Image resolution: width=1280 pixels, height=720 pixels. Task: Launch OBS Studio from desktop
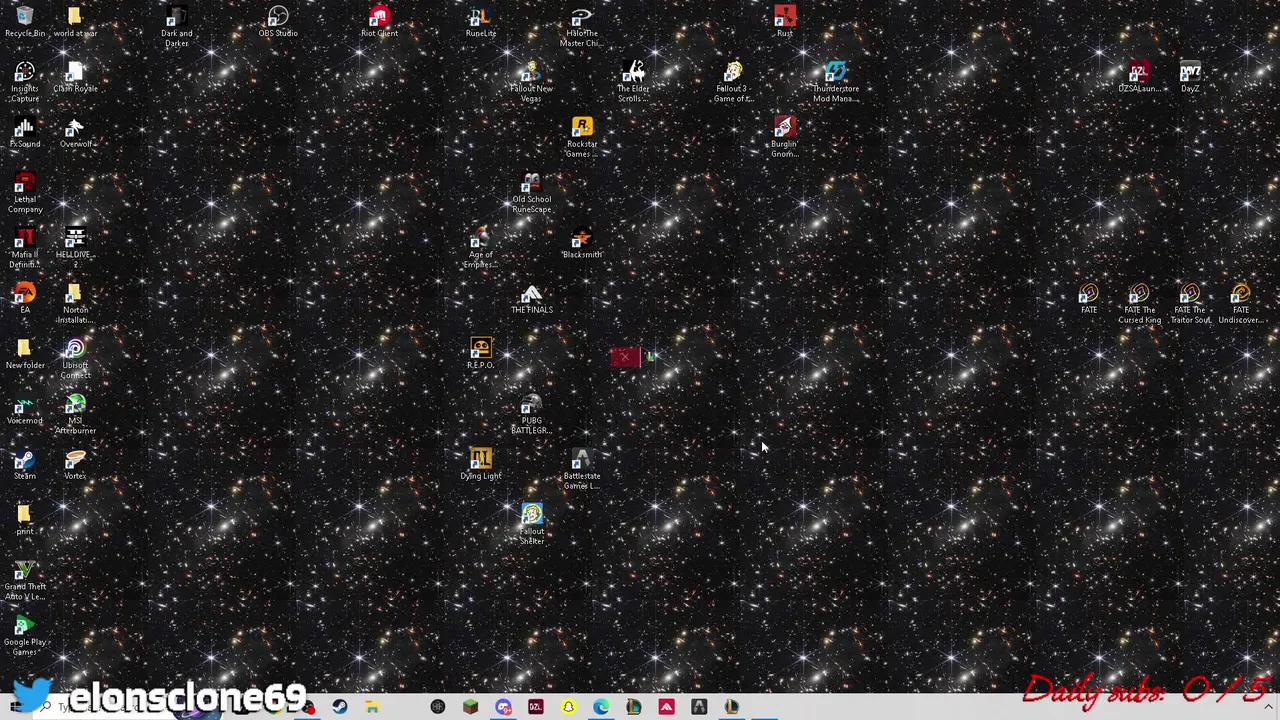coord(278,21)
